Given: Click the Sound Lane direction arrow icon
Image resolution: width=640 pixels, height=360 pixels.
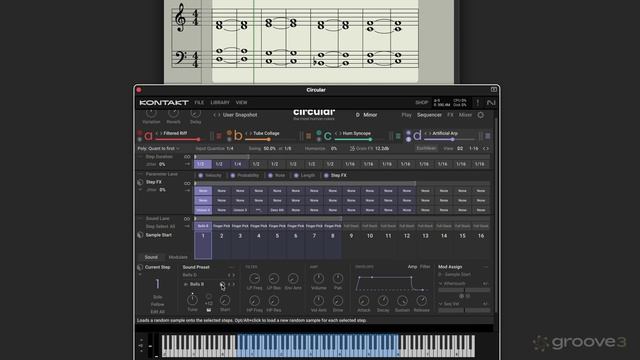Looking at the screenshot, I should 187,226.
